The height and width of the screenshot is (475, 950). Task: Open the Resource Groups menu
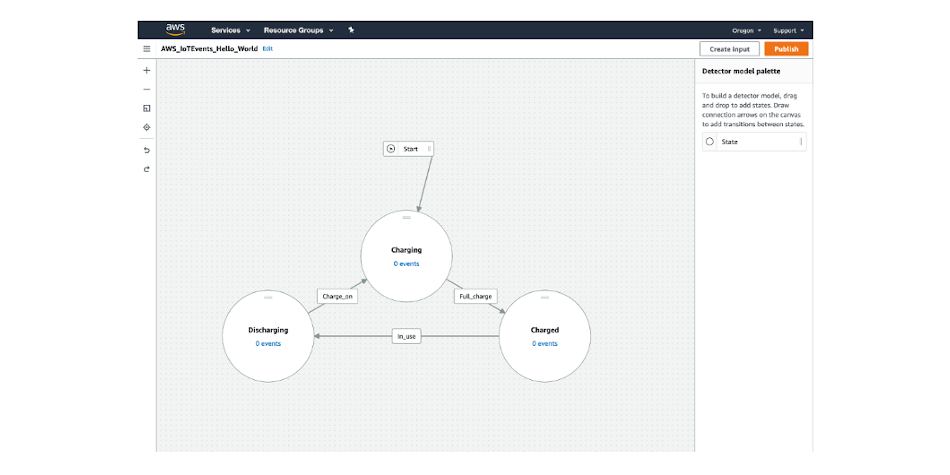coord(299,30)
